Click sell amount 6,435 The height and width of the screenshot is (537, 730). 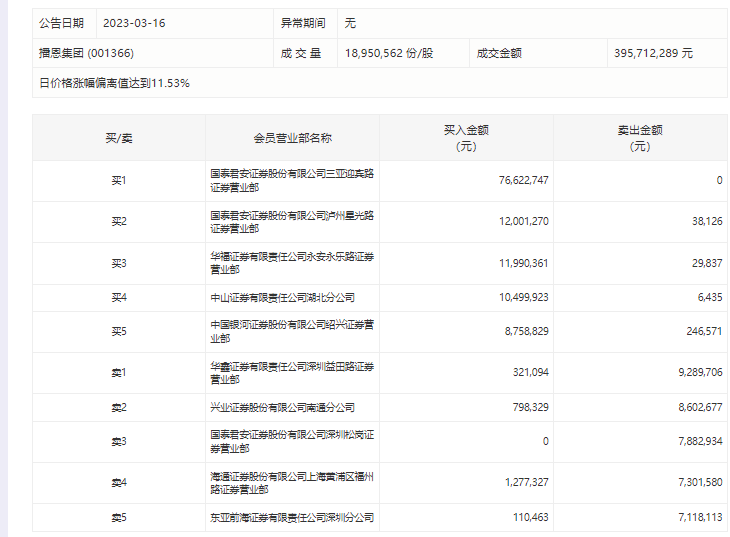(710, 297)
